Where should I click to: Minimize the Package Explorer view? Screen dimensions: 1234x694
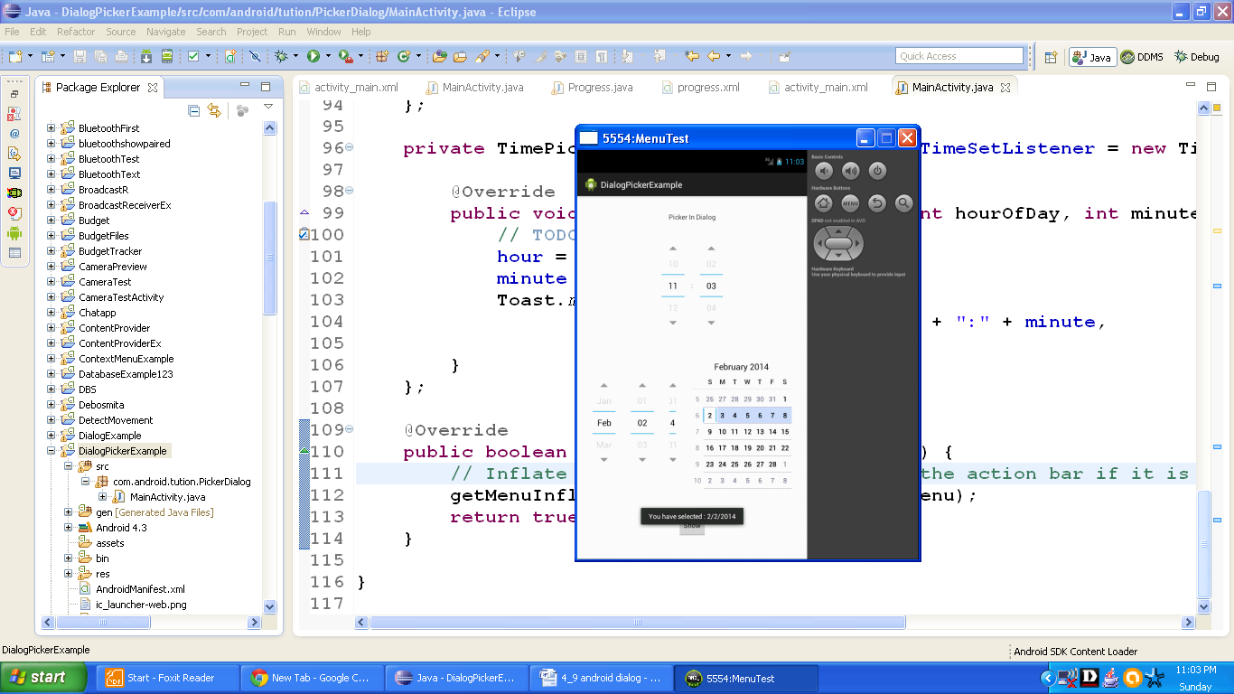pyautogui.click(x=246, y=87)
